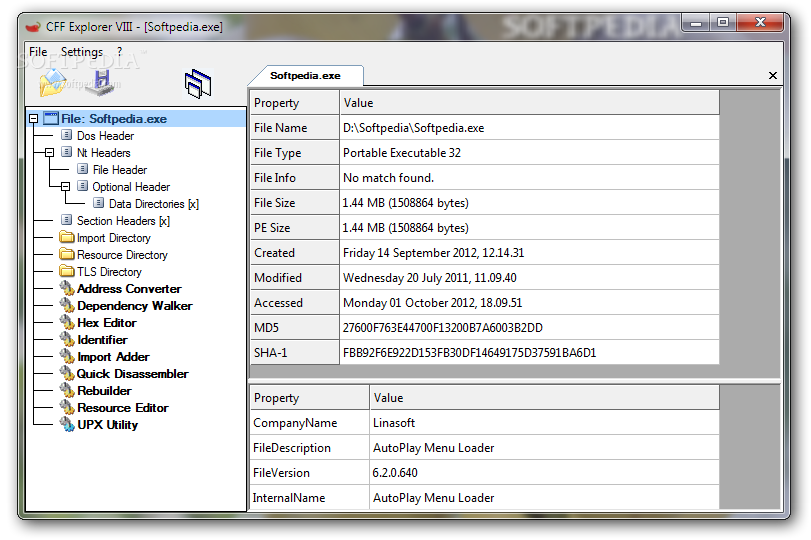
Task: Select the FileDescription property cell
Action: tap(310, 447)
